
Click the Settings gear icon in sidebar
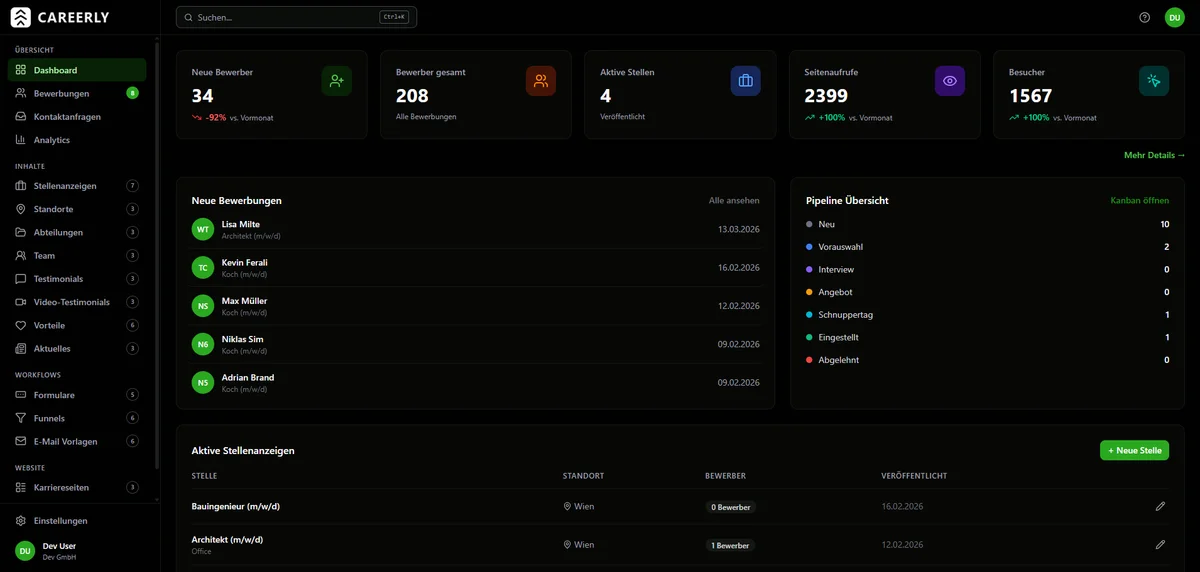(x=21, y=521)
